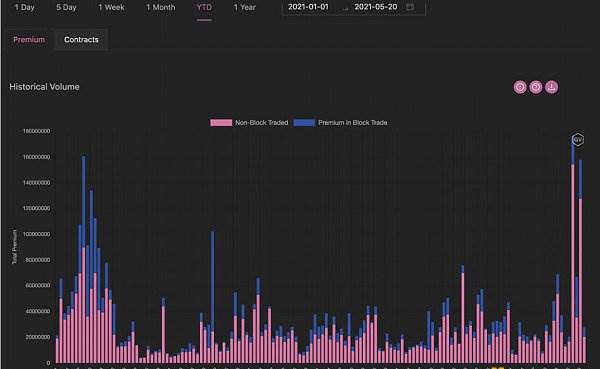The width and height of the screenshot is (600, 369).
Task: Download the Historical Volume chart
Action: 551,87
